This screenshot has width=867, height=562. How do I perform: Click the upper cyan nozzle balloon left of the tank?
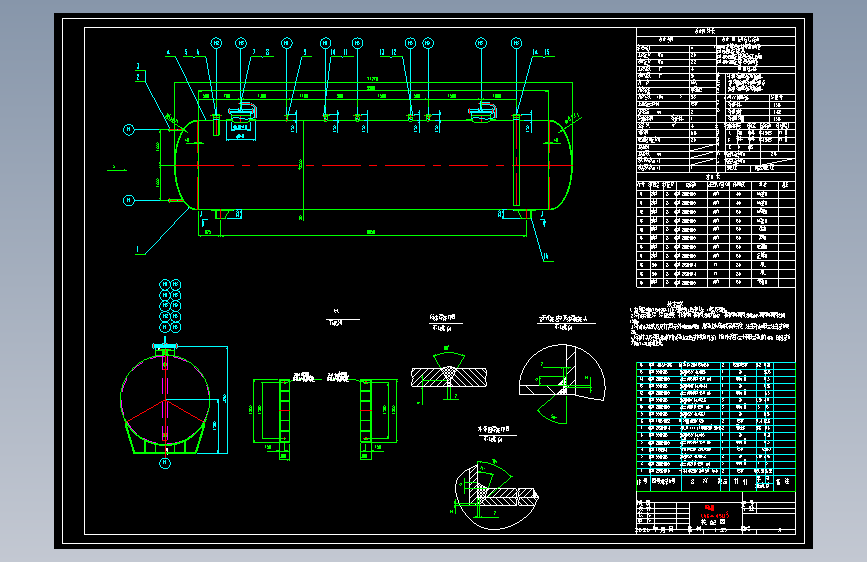128,129
